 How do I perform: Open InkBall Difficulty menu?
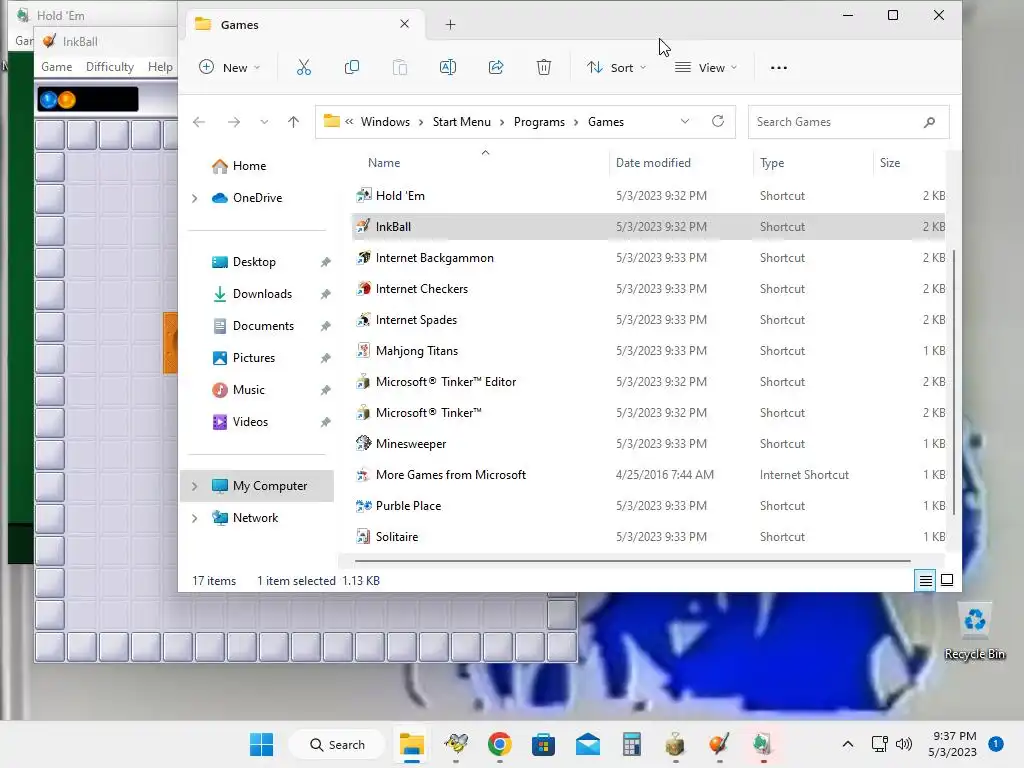point(110,67)
